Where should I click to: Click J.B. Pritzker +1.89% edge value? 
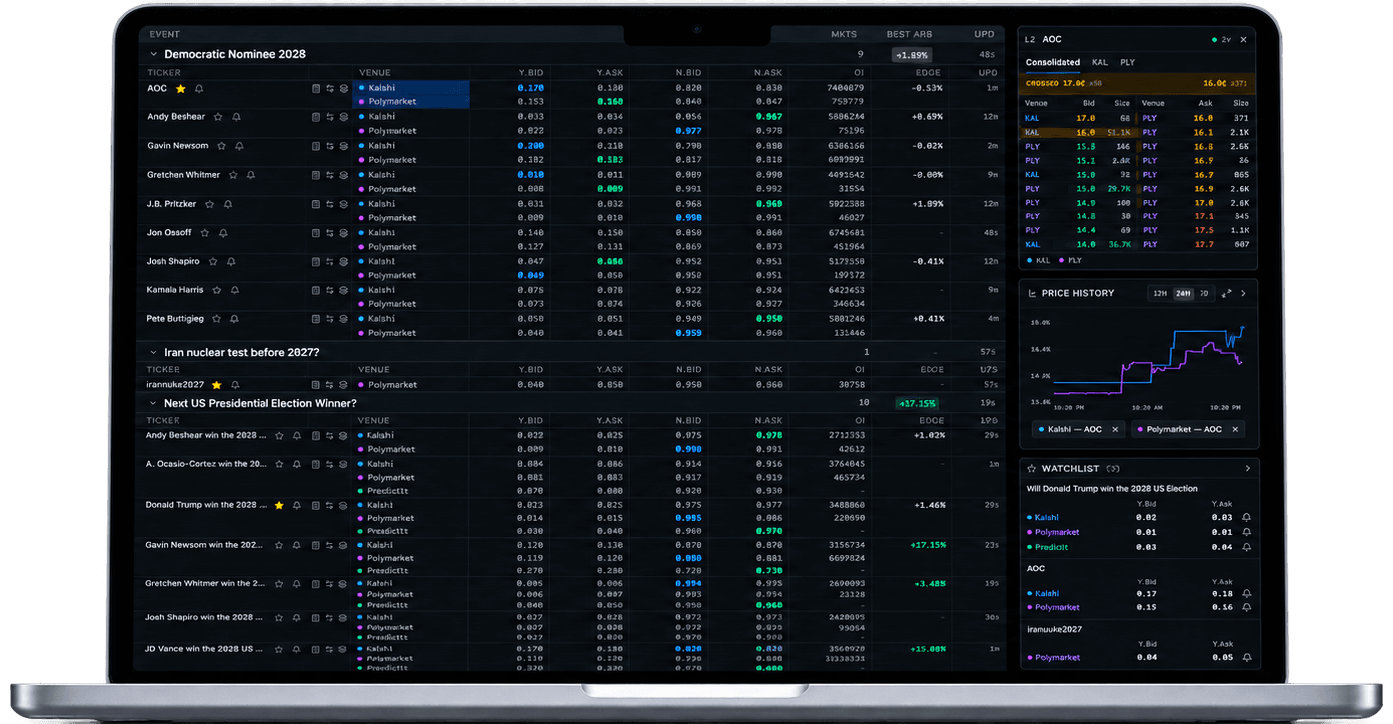[x=927, y=204]
